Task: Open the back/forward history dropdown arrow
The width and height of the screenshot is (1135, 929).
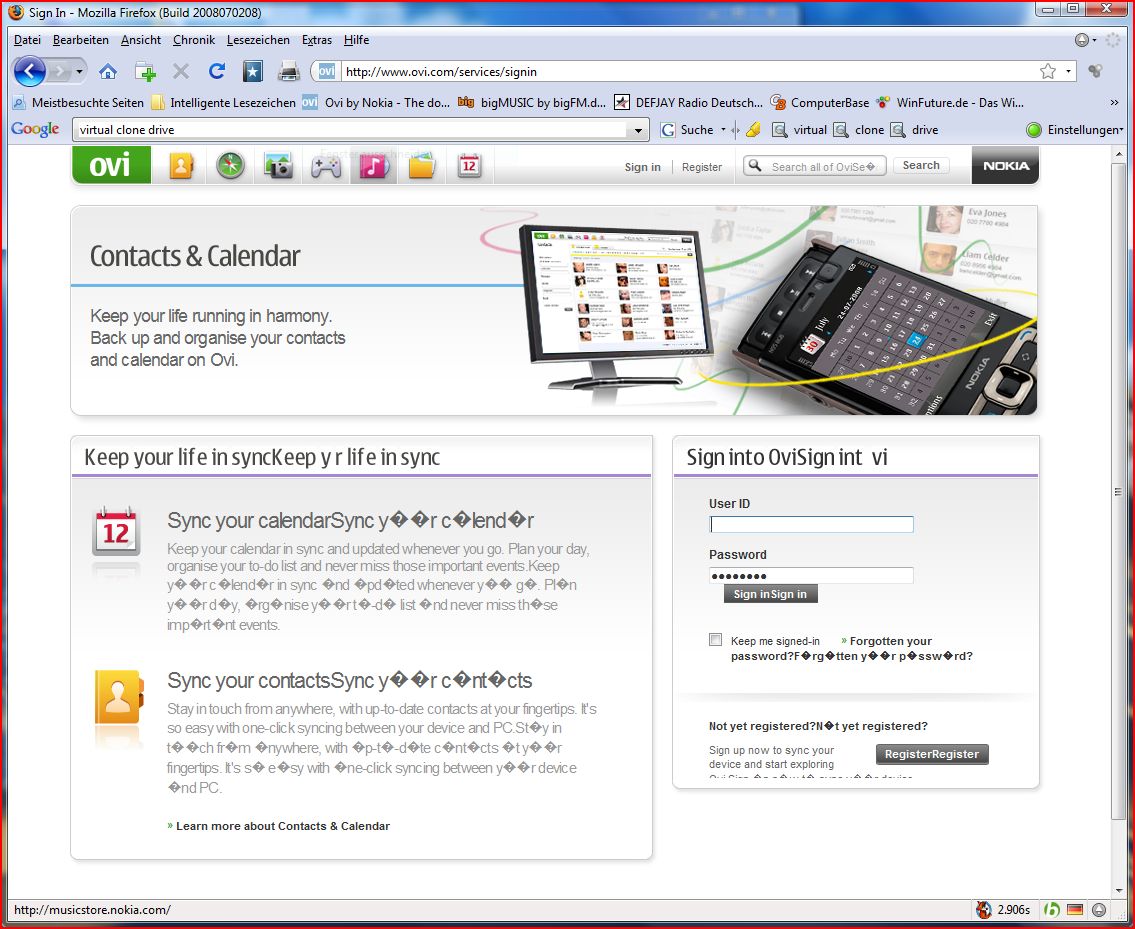Action: [x=79, y=71]
